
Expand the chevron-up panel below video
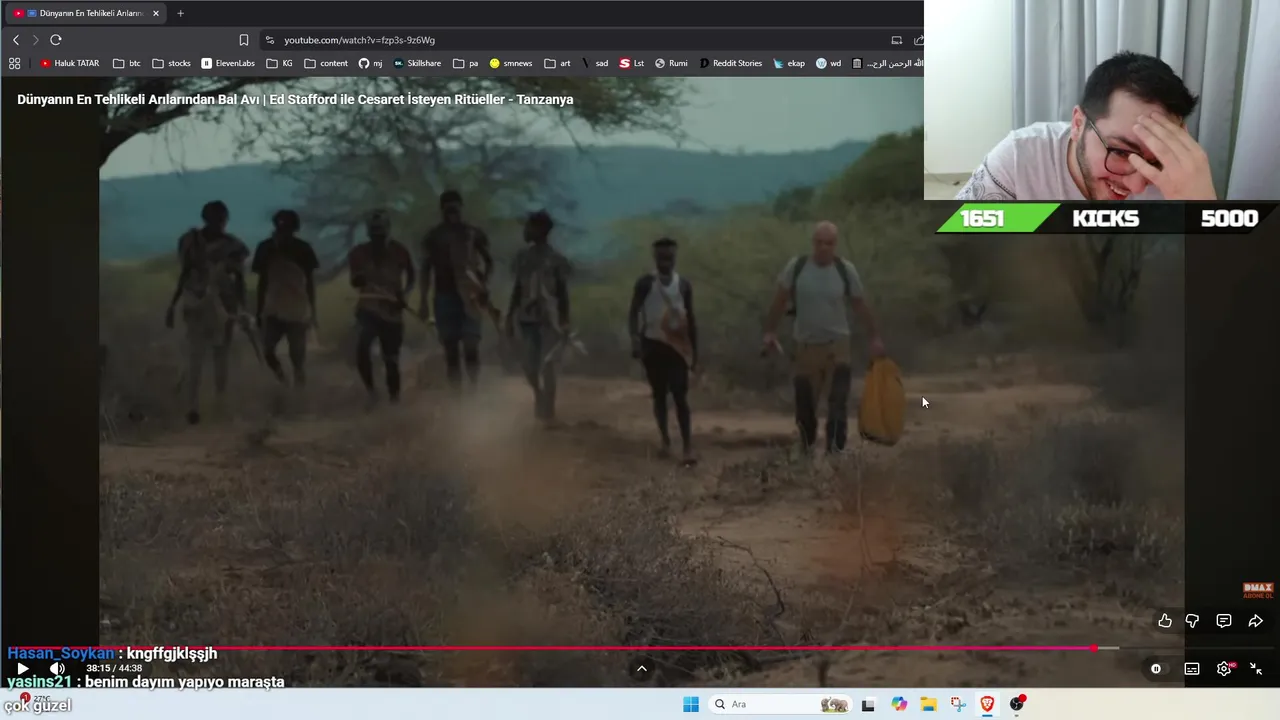[642, 669]
